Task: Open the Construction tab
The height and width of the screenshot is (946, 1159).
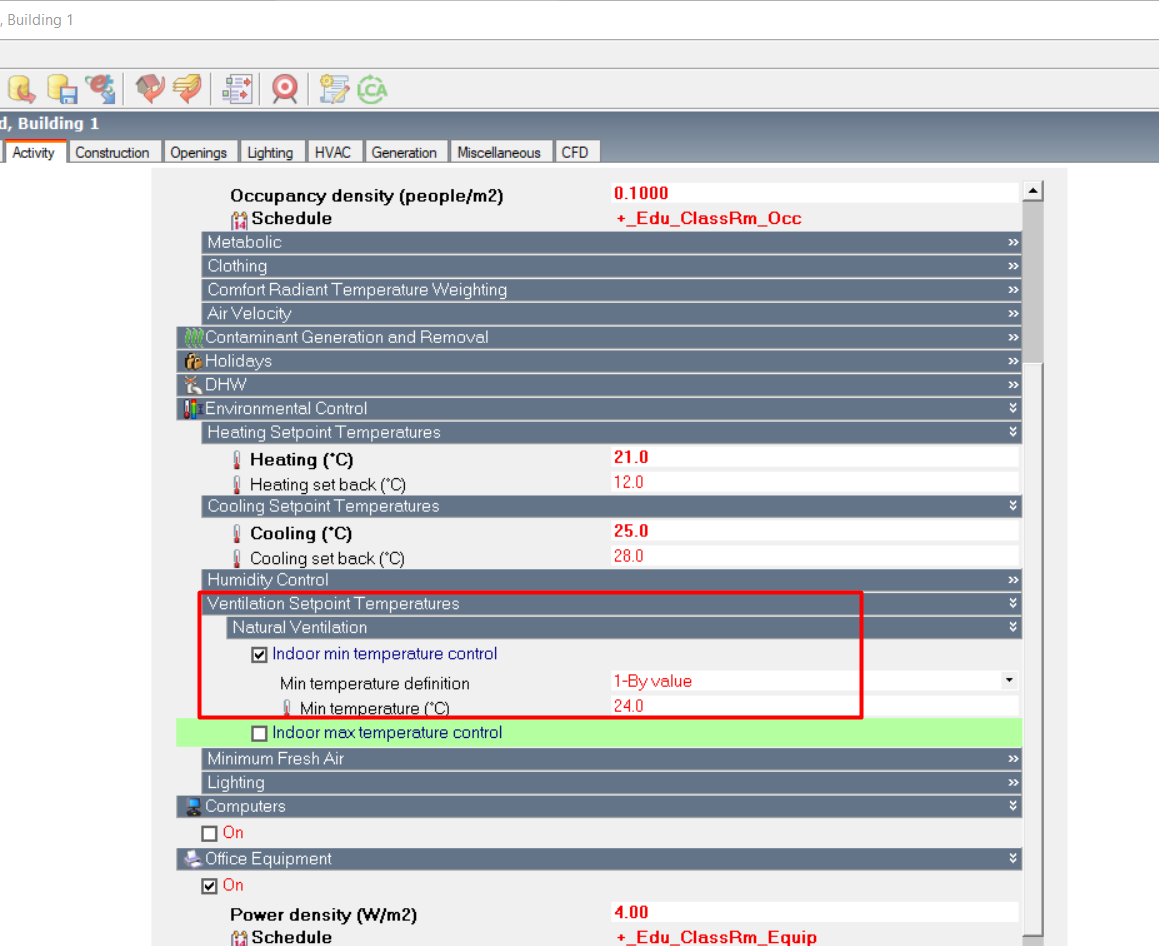Action: pyautogui.click(x=112, y=152)
